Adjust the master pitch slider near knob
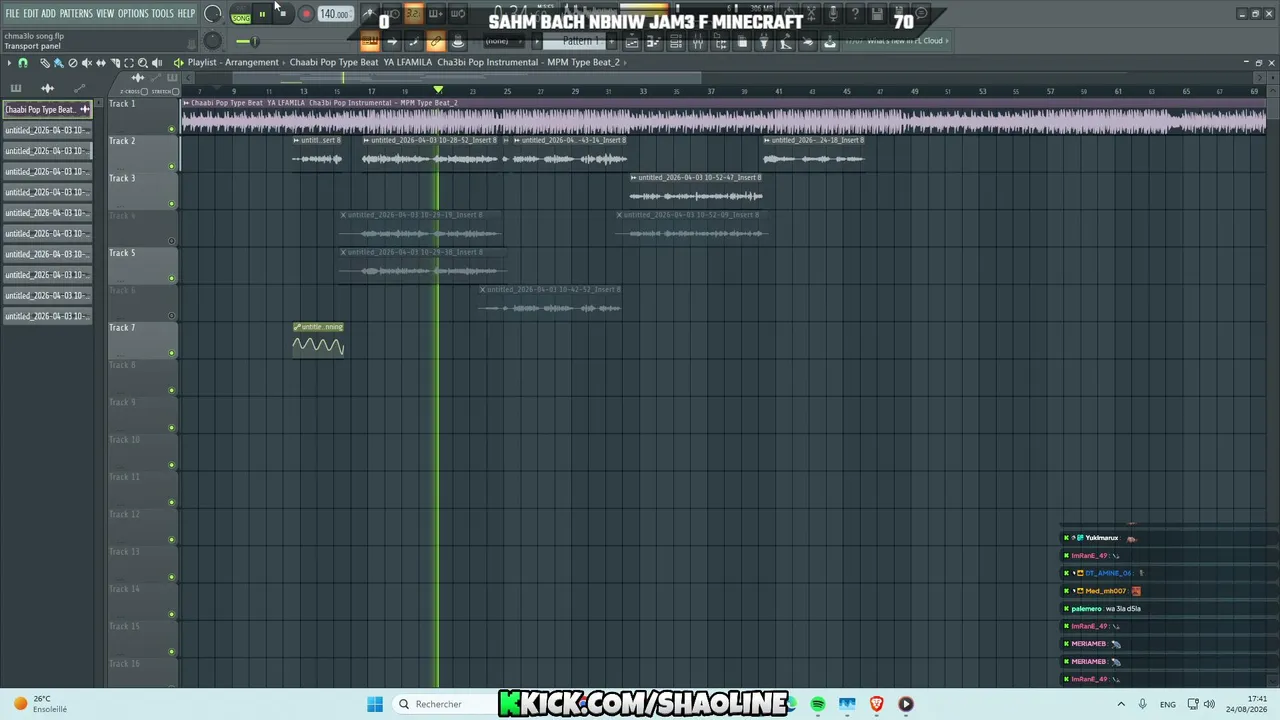This screenshot has width=1280, height=720. click(254, 41)
